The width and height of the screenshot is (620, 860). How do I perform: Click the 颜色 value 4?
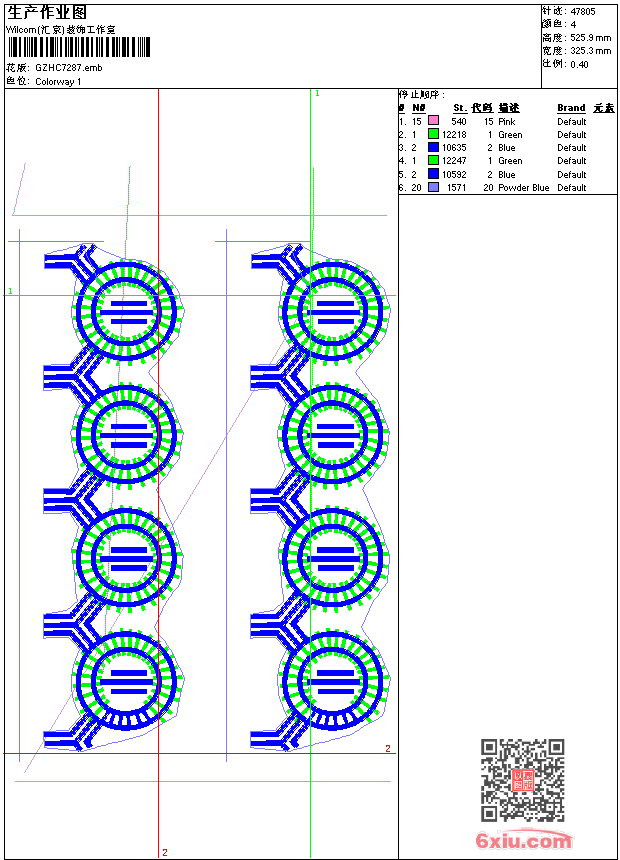coord(573,25)
